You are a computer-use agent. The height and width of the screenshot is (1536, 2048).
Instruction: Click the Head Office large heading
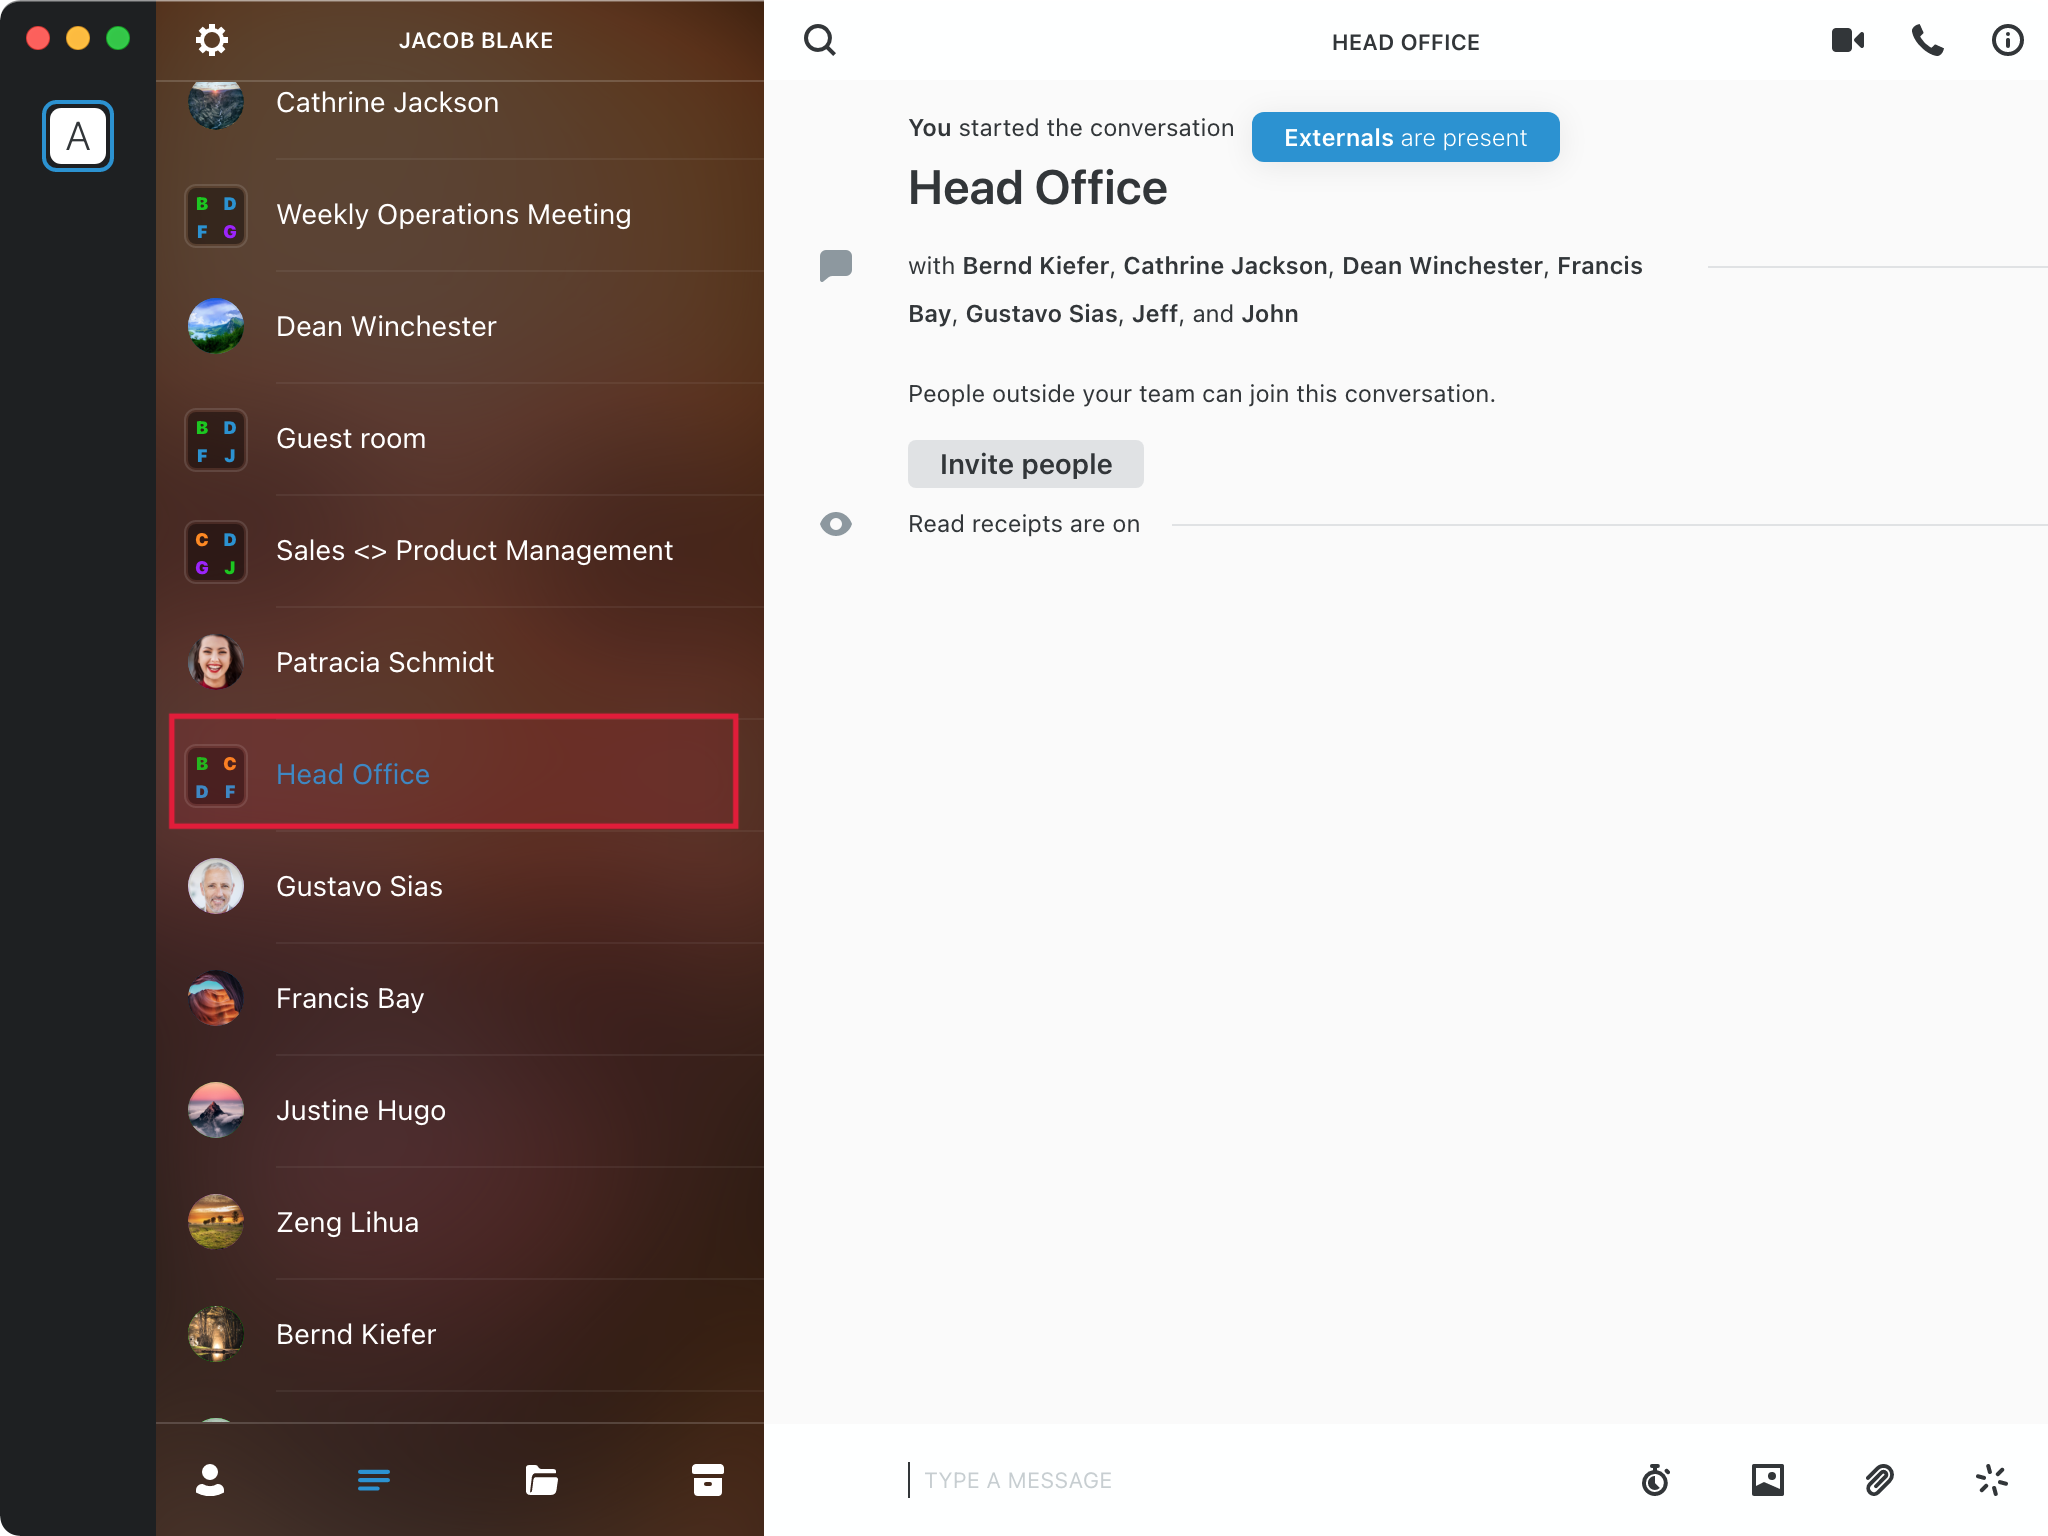point(1037,188)
